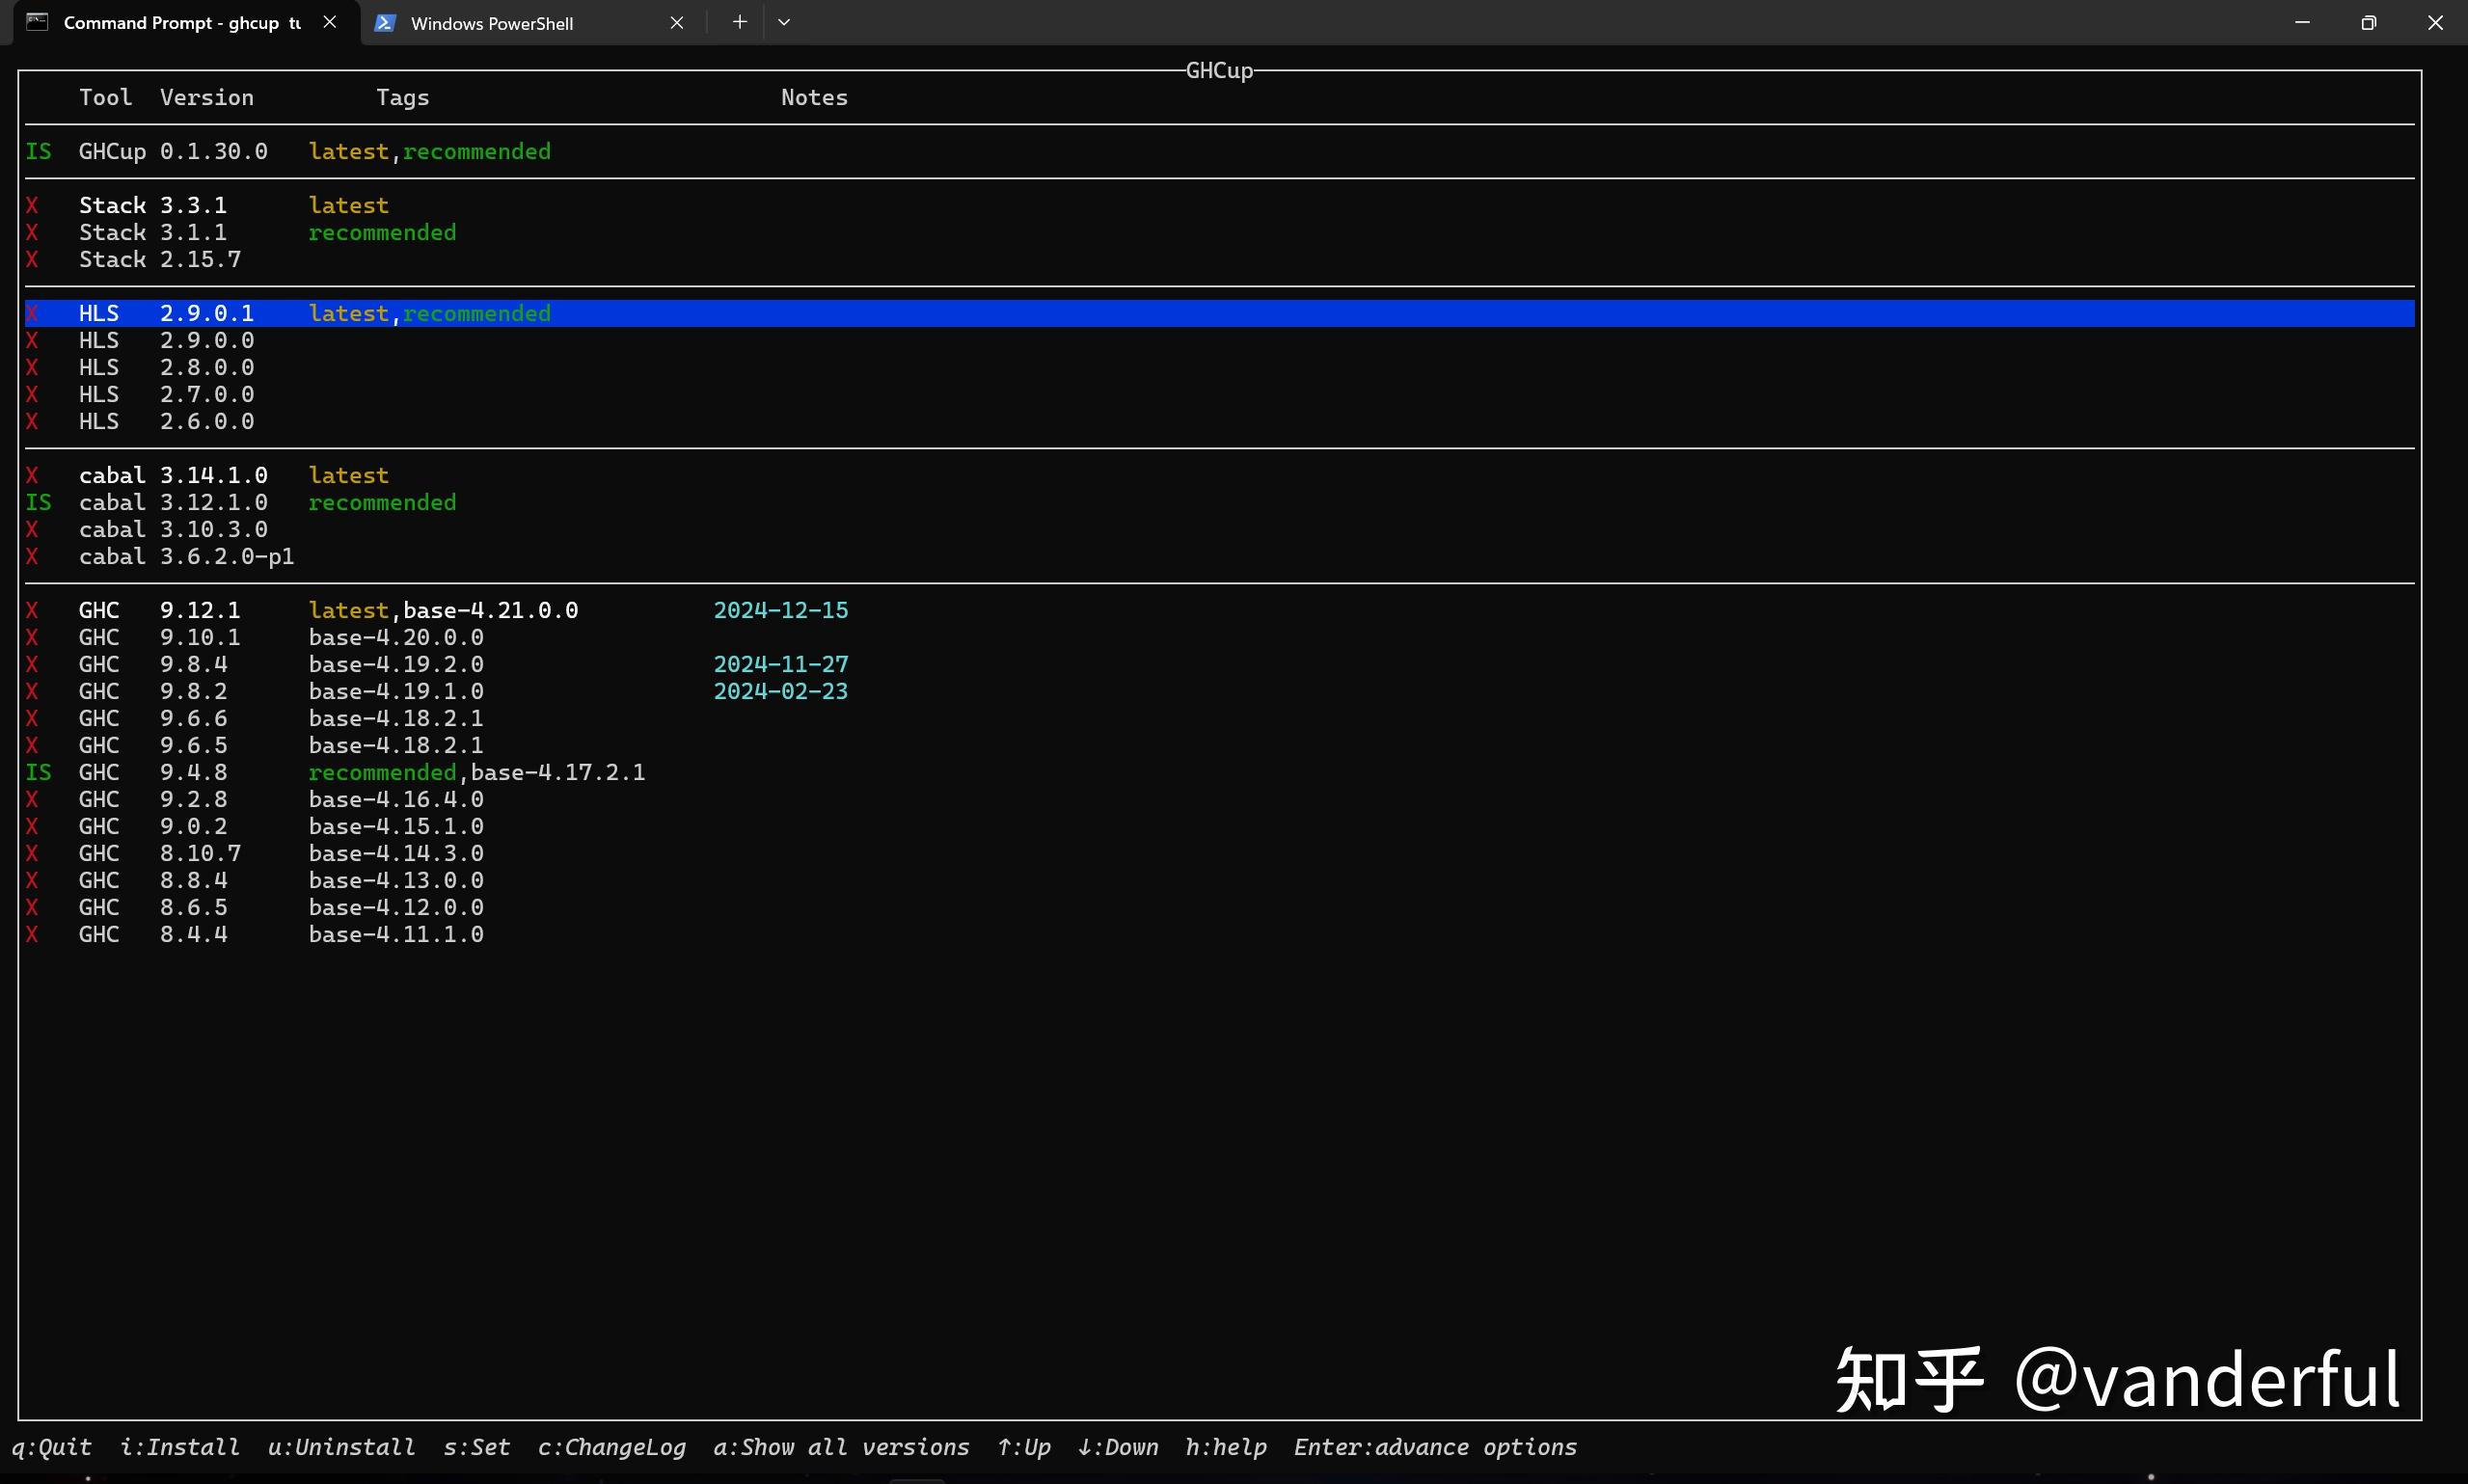Close the Windows PowerShell tab

tap(677, 23)
